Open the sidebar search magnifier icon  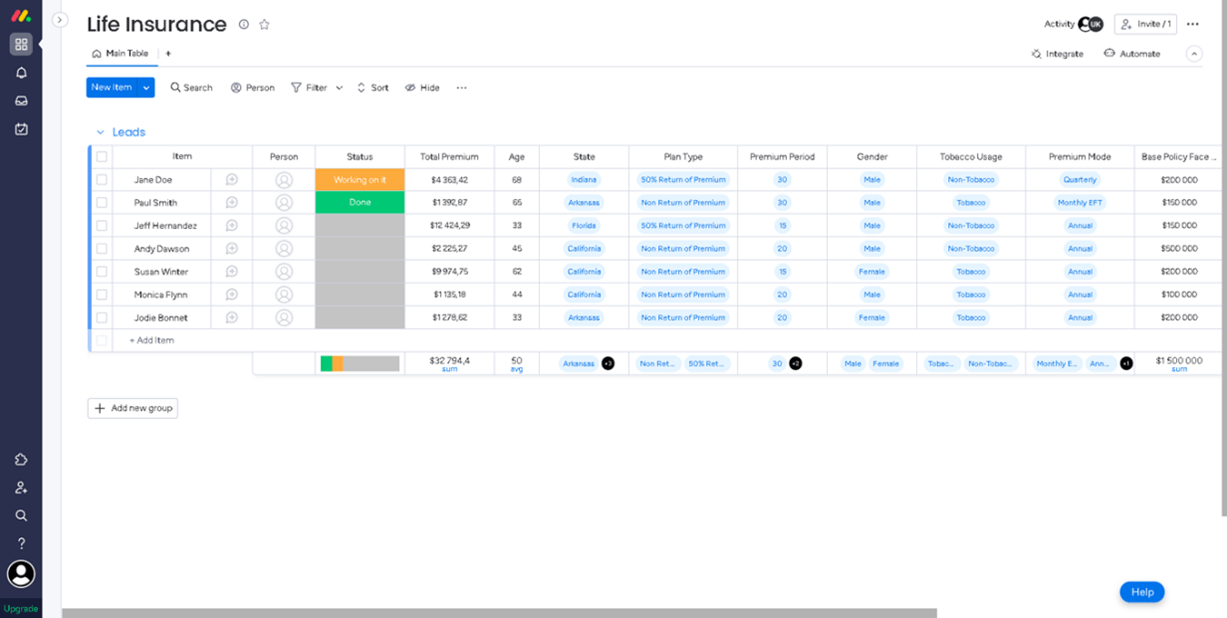click(x=21, y=515)
